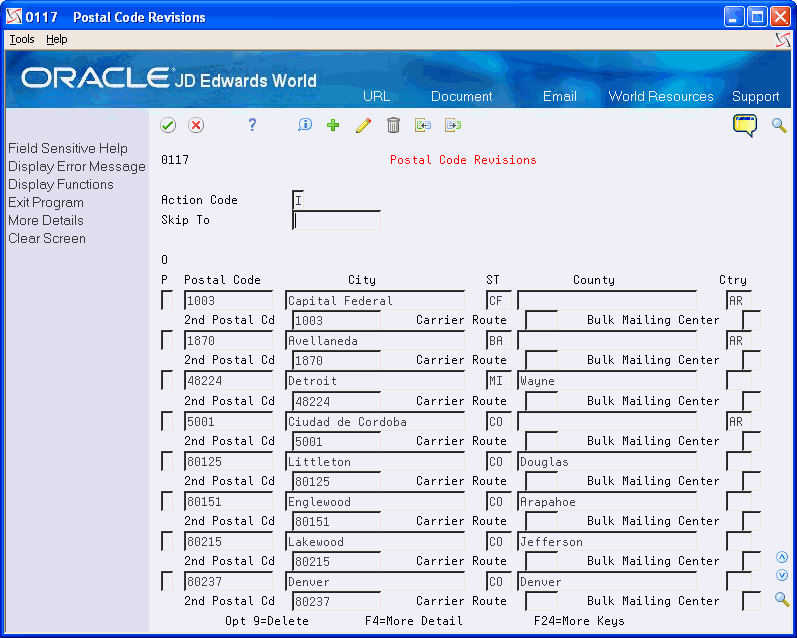
Task: Click the City field Englewood
Action: tap(375, 501)
